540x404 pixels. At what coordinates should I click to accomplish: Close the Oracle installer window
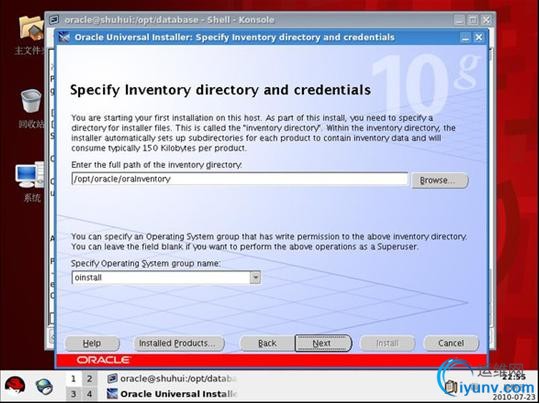(479, 37)
